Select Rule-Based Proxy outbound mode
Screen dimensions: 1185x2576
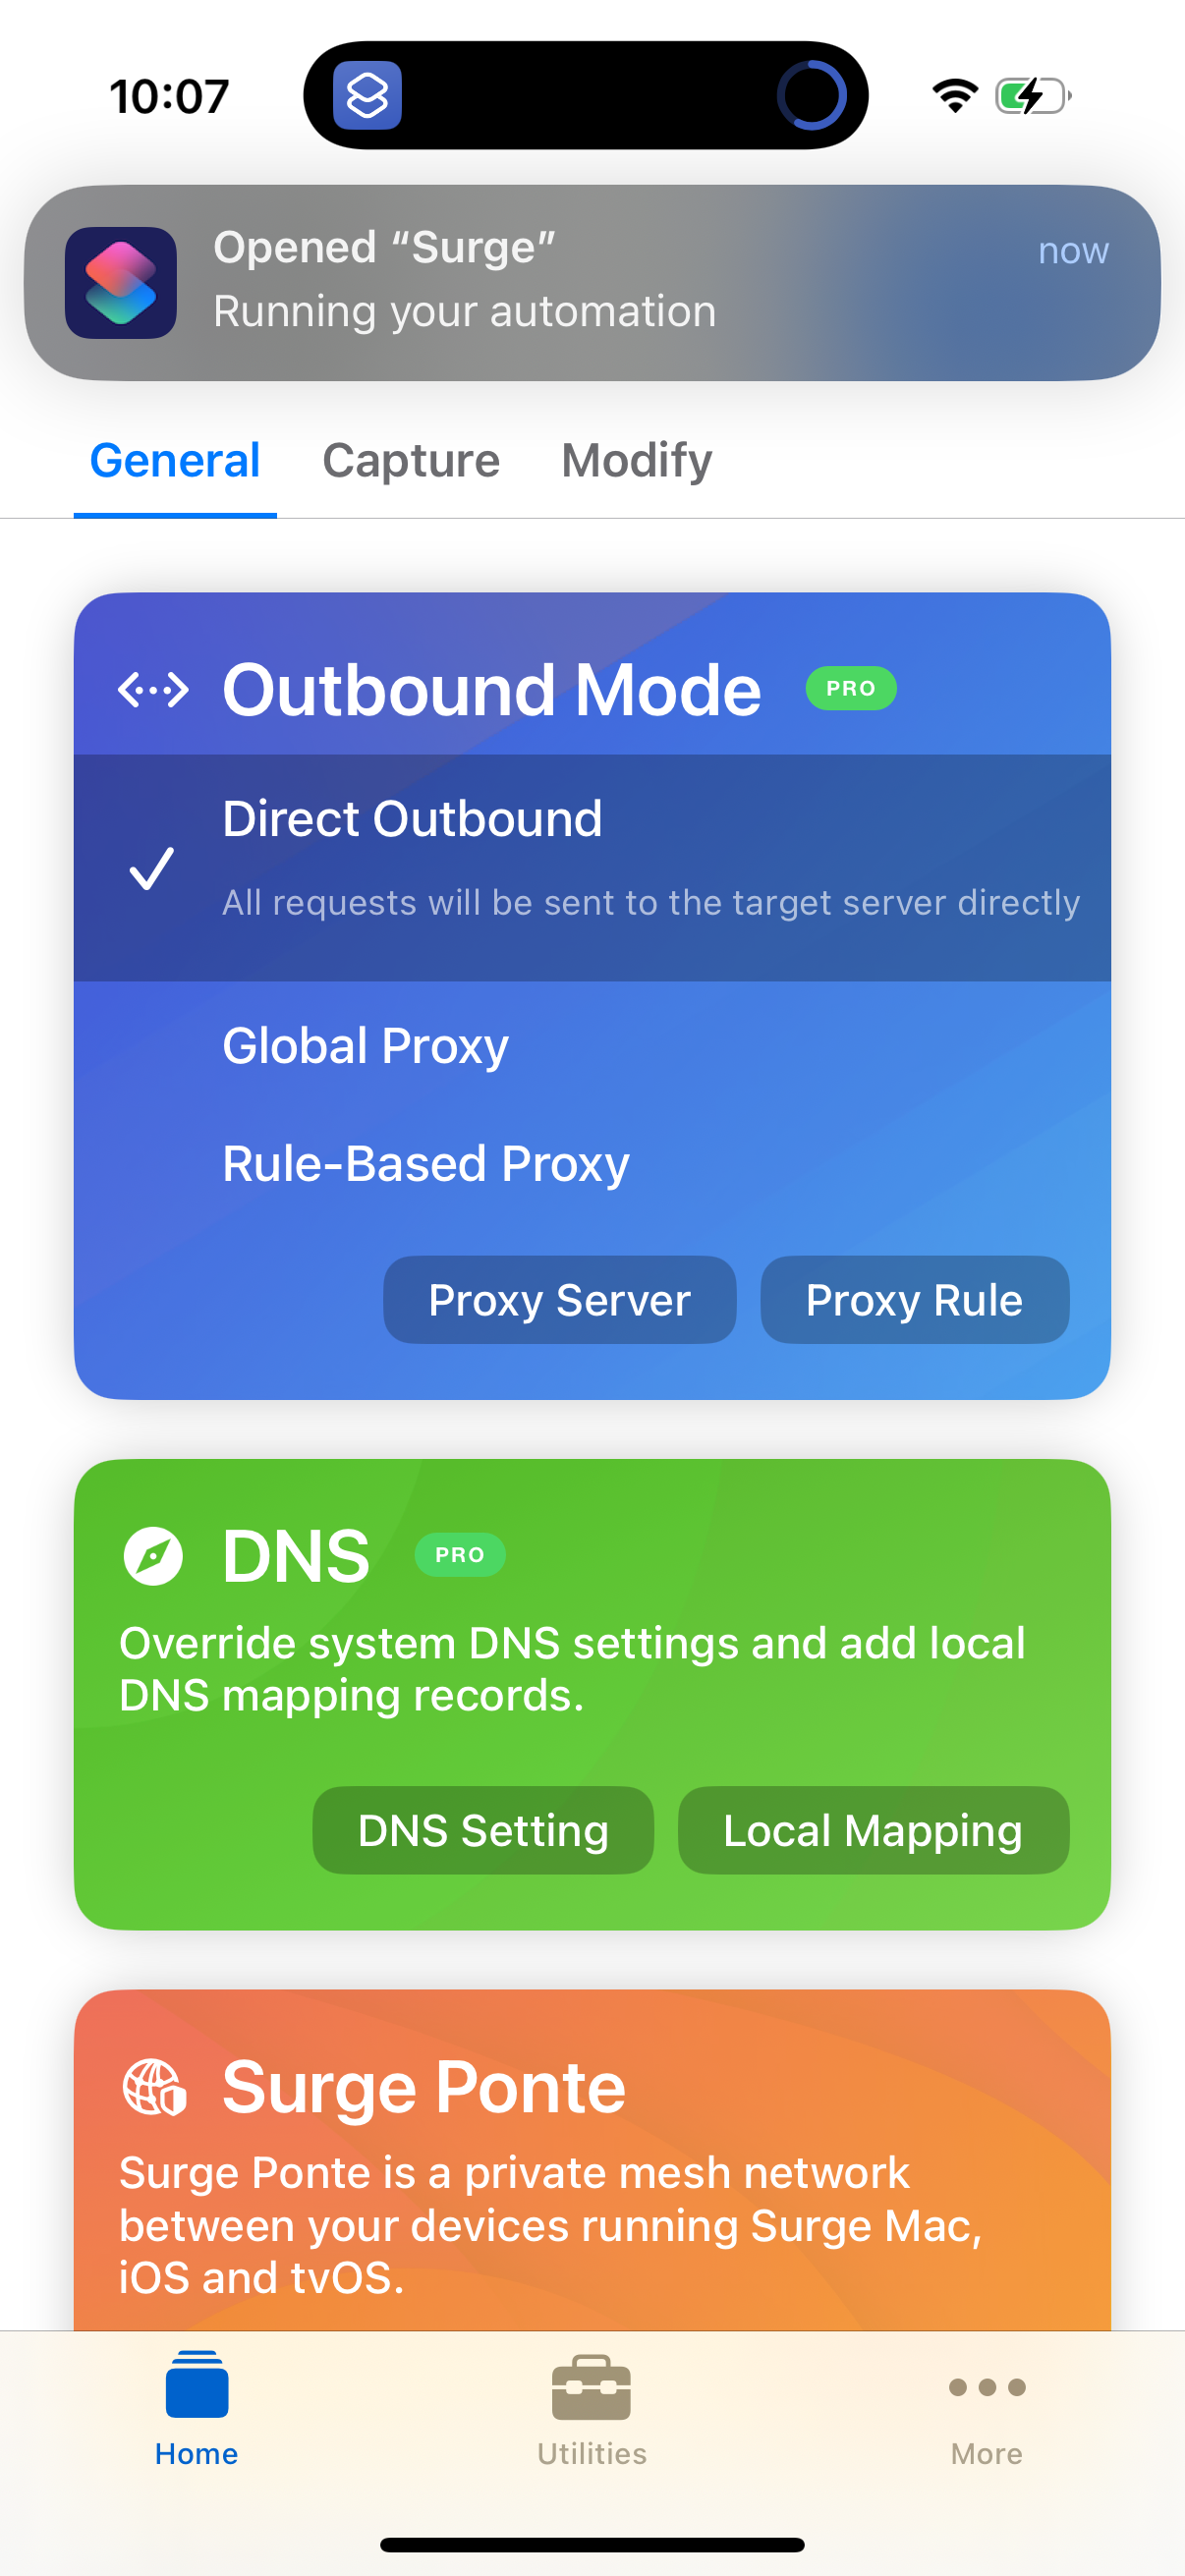592,1164
